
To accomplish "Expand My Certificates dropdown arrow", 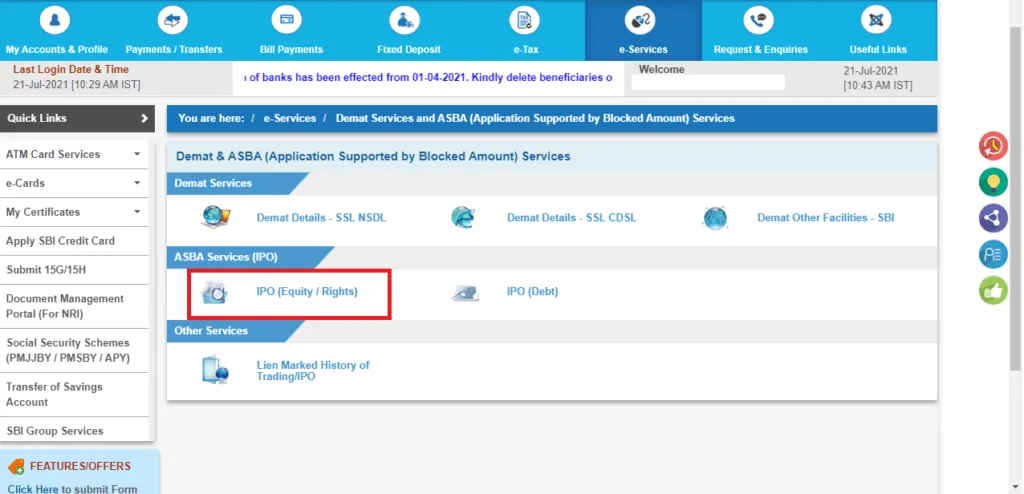I will [136, 212].
